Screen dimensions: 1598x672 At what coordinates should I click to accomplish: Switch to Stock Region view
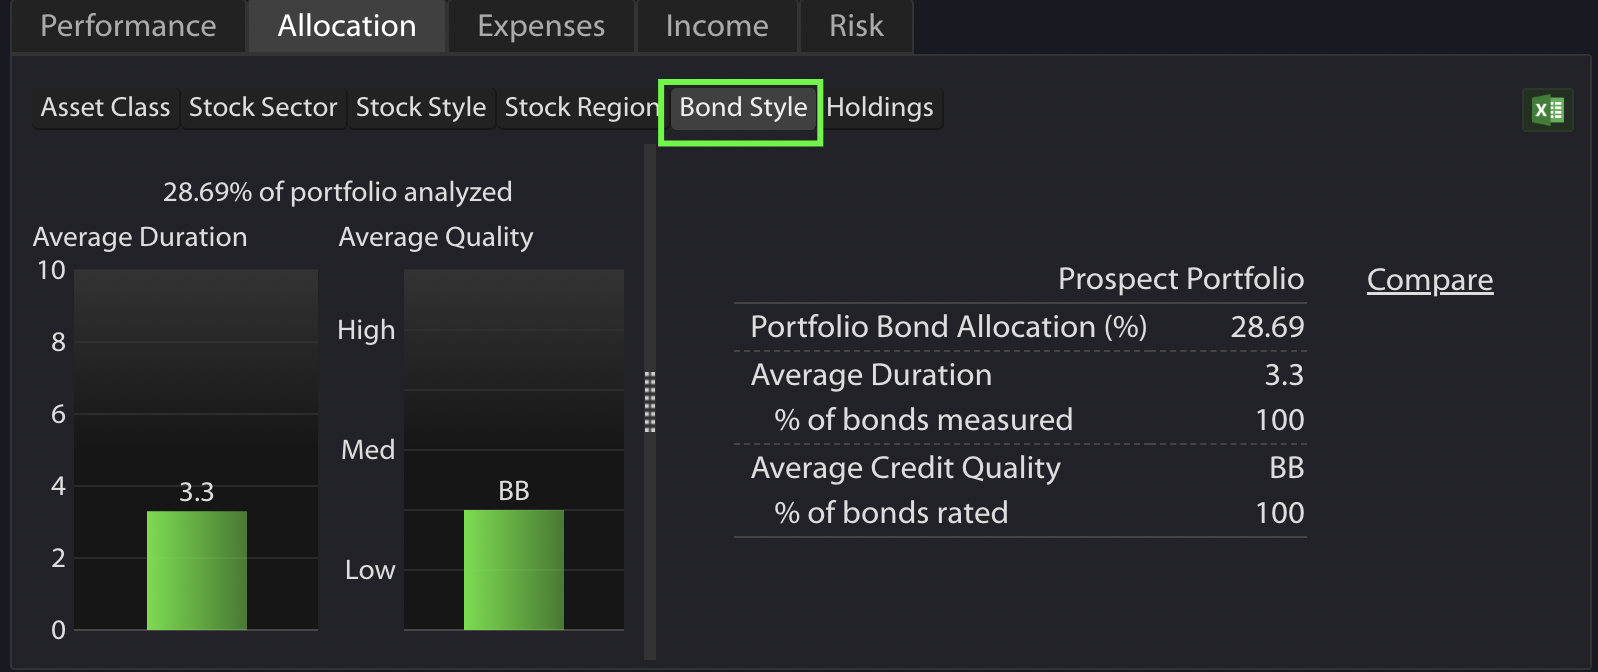(580, 107)
